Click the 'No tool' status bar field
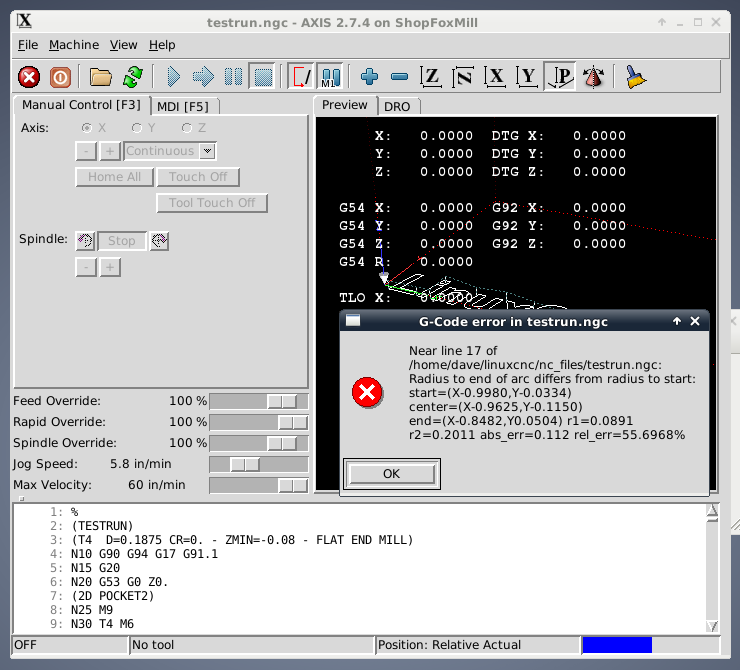 point(251,645)
